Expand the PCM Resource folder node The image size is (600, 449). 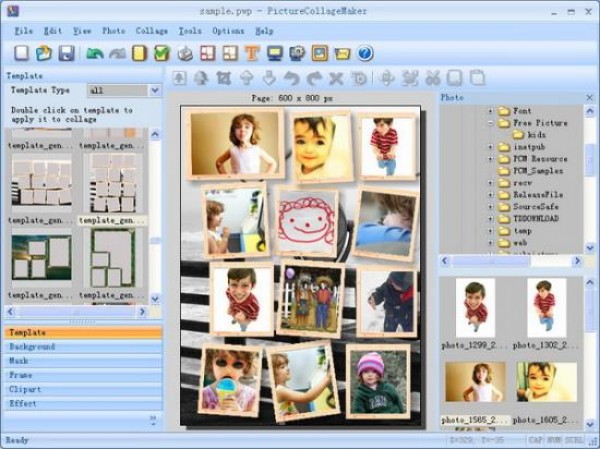coord(490,159)
